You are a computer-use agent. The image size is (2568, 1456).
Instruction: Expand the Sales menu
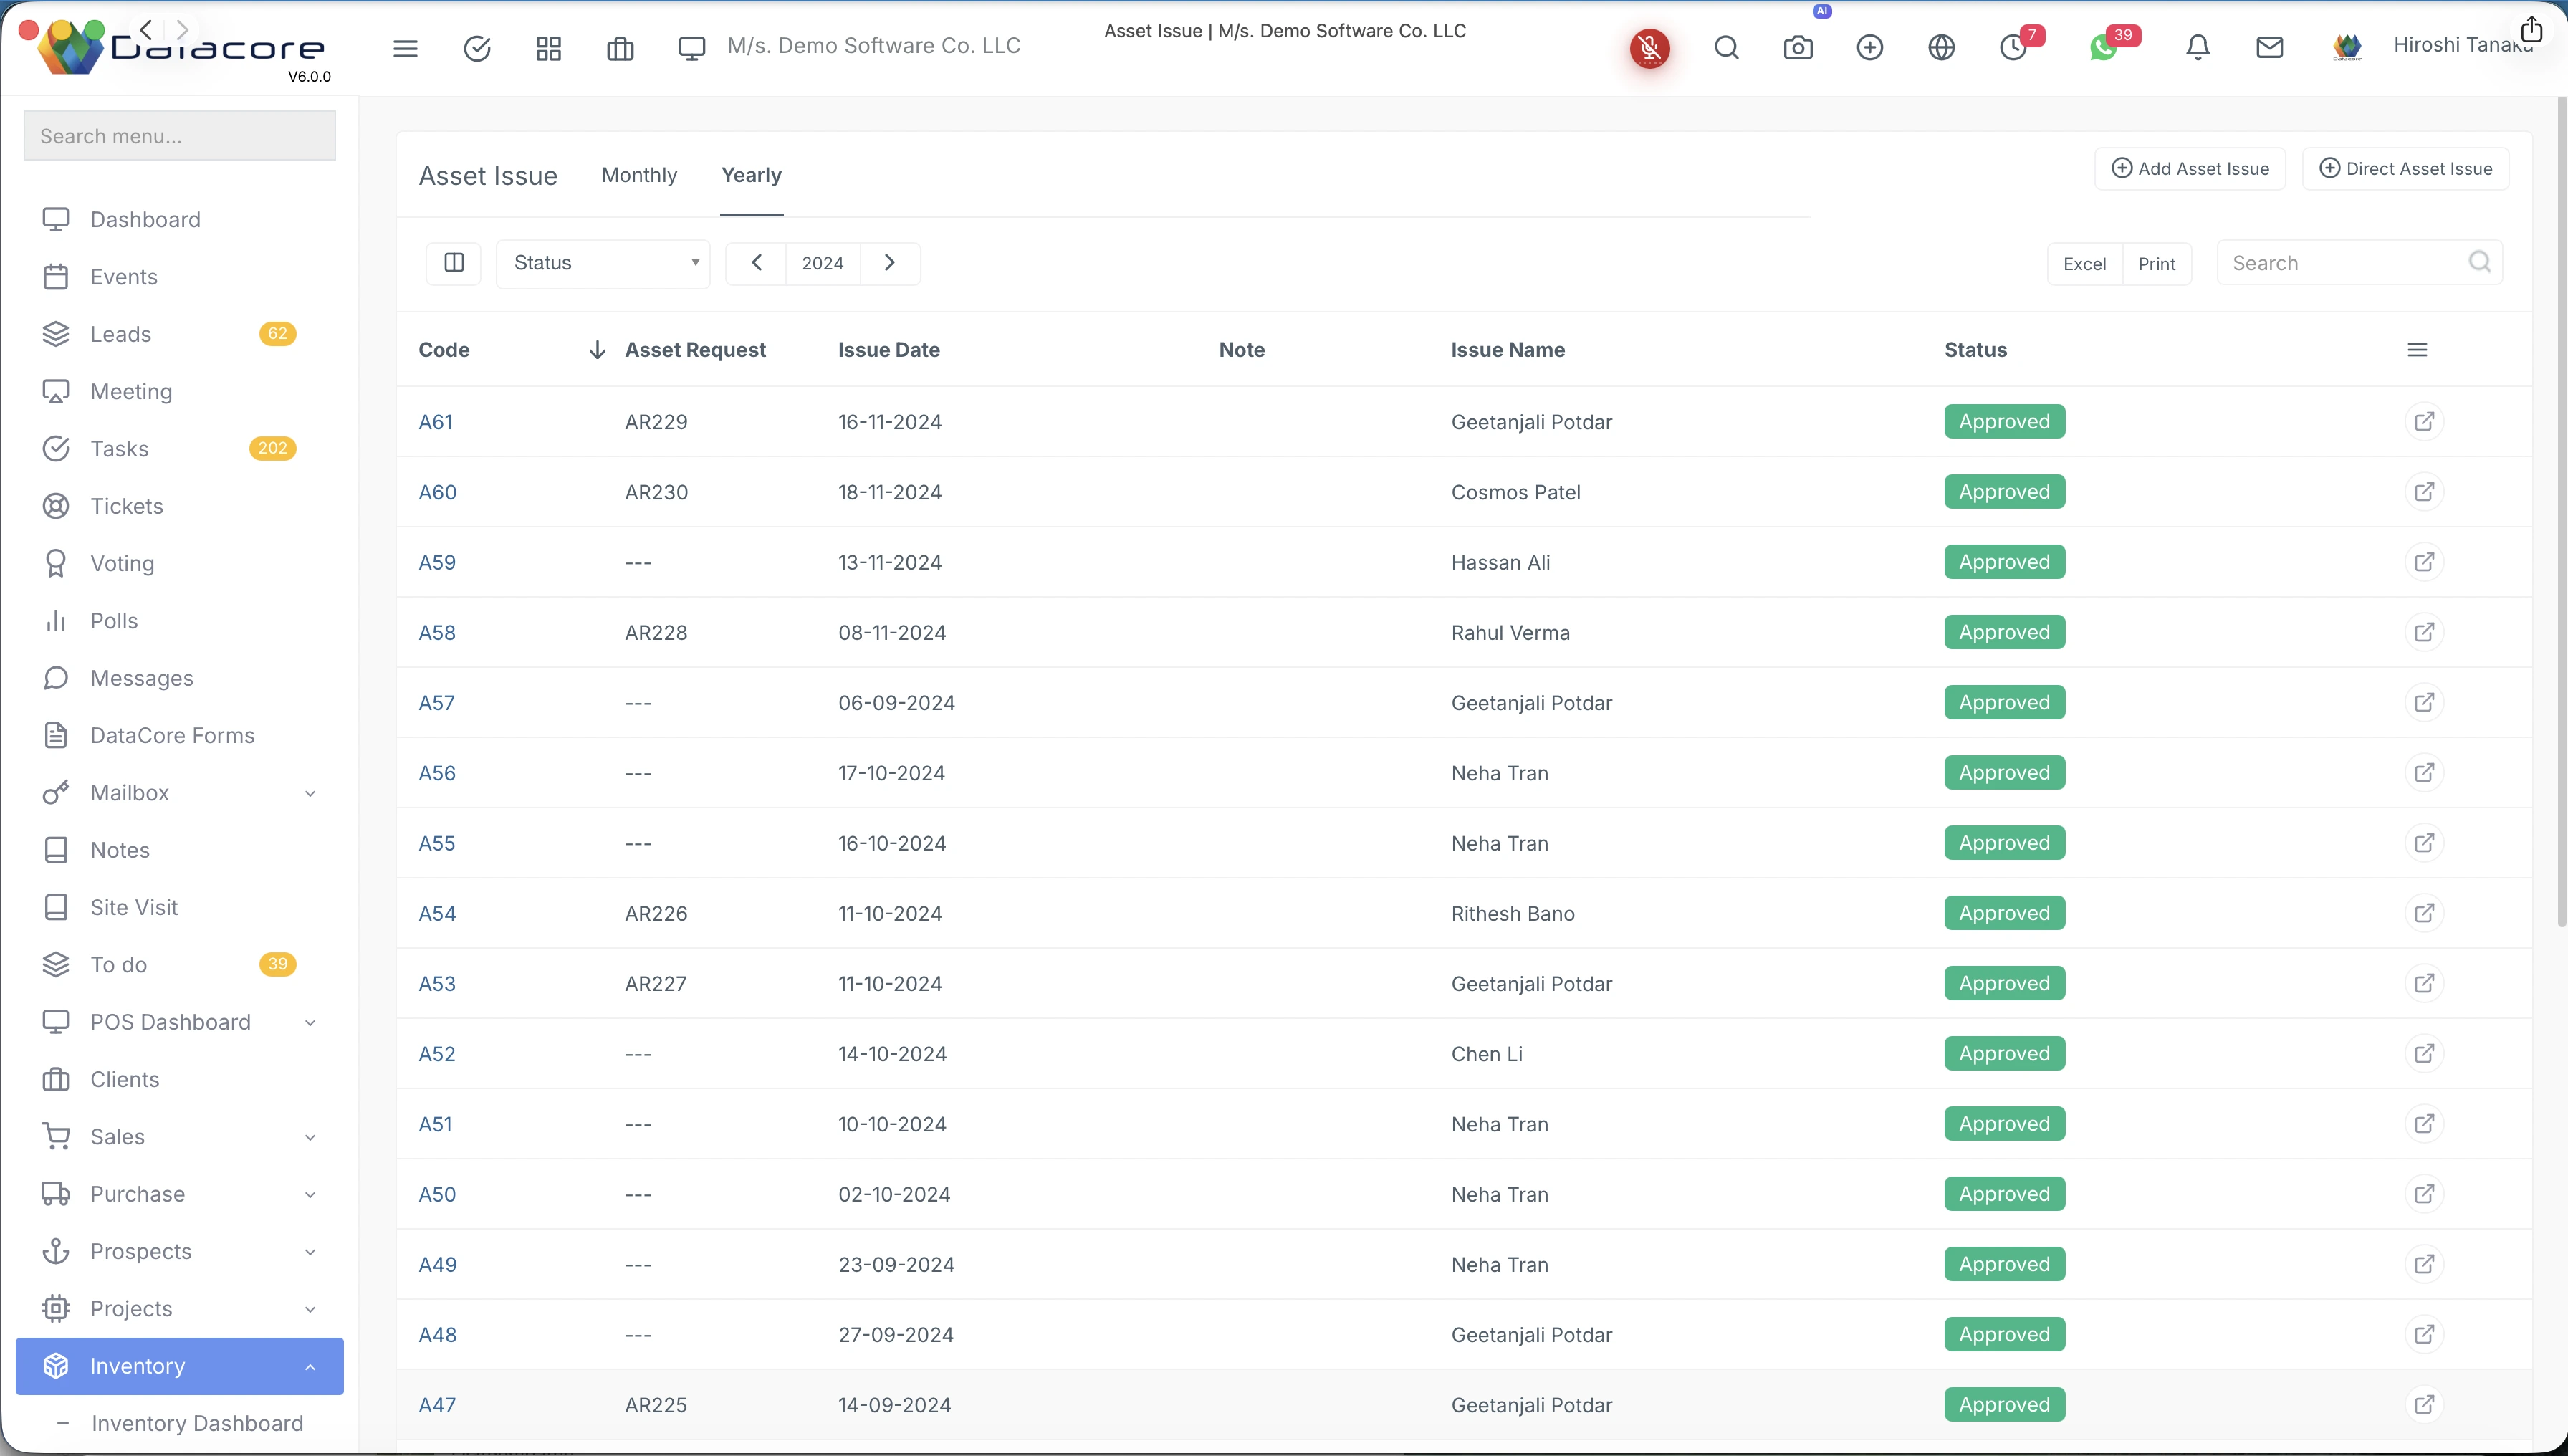pyautogui.click(x=180, y=1137)
